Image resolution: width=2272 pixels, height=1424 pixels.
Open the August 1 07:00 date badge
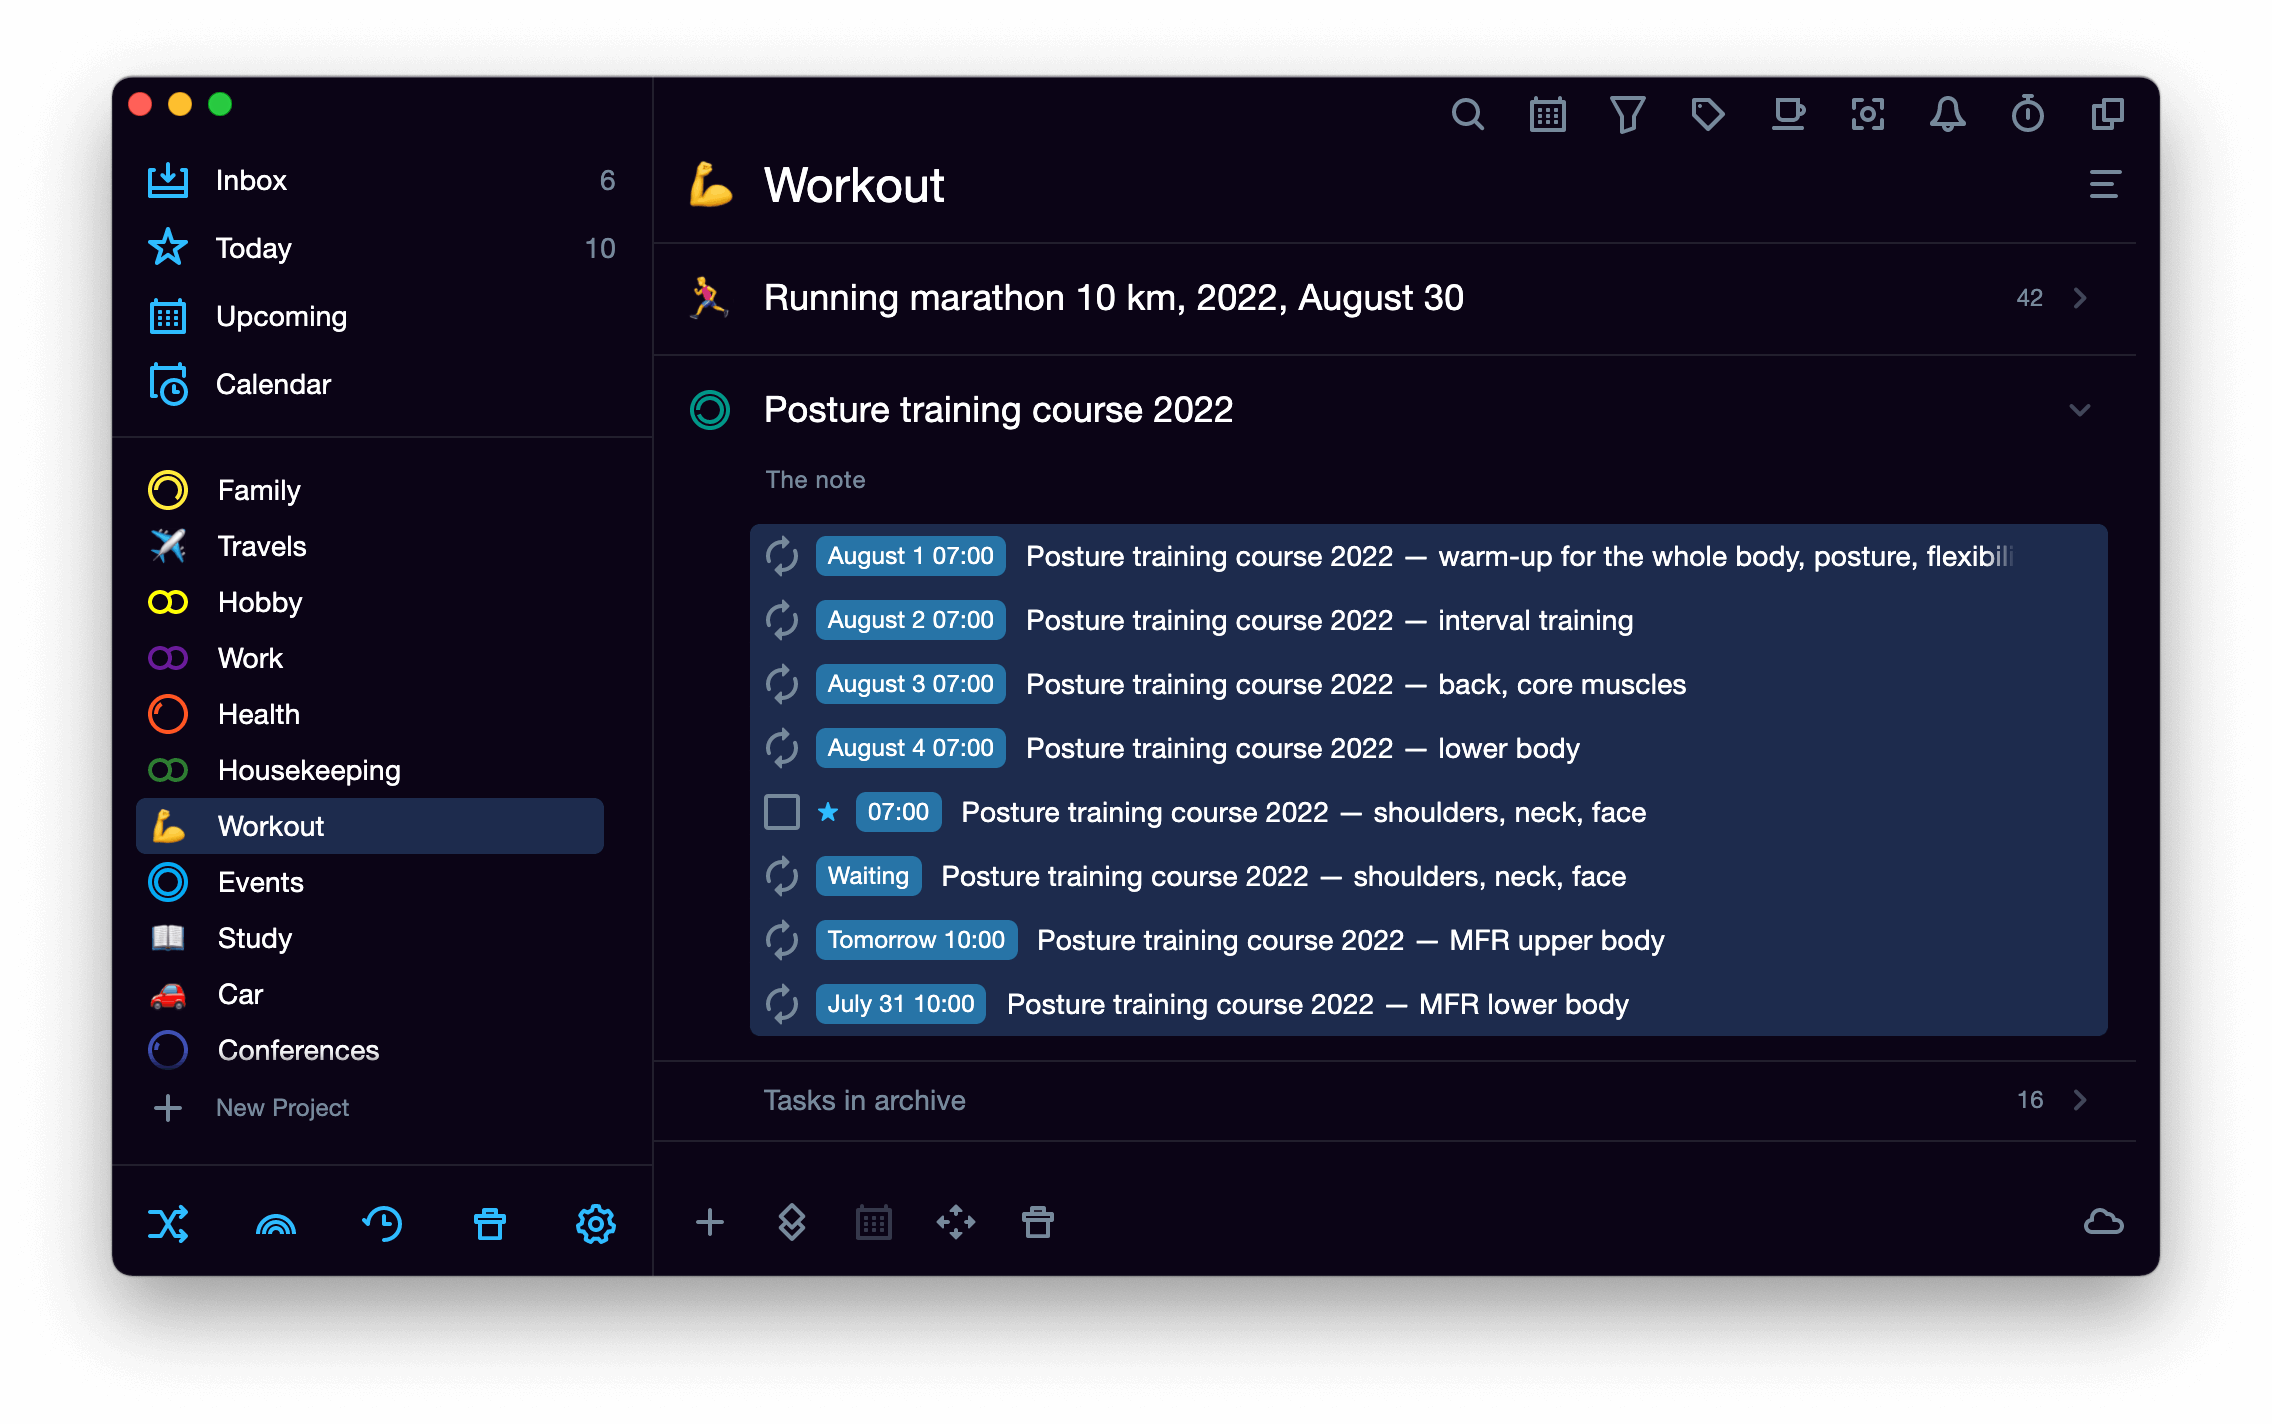point(910,556)
